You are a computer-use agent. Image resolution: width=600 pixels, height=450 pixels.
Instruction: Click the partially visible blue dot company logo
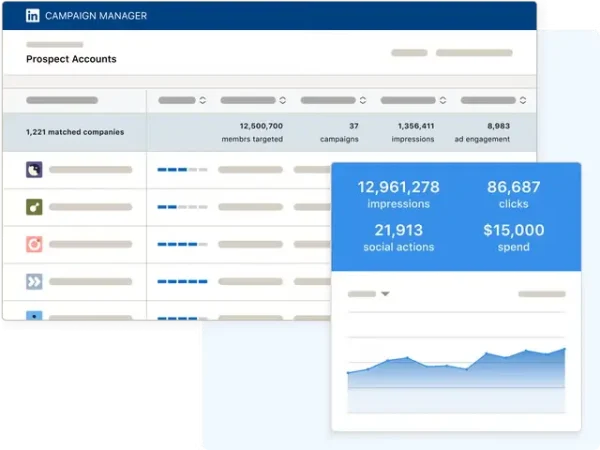pyautogui.click(x=34, y=316)
